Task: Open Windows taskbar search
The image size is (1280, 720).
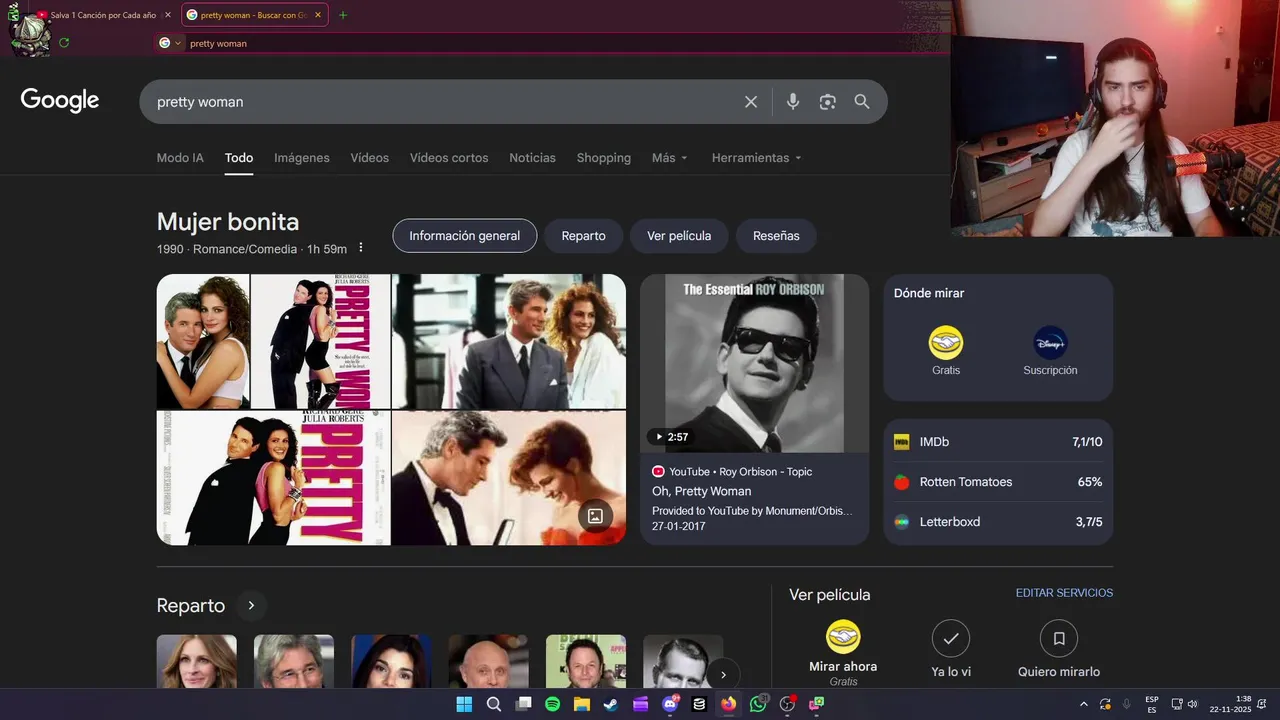Action: (494, 704)
